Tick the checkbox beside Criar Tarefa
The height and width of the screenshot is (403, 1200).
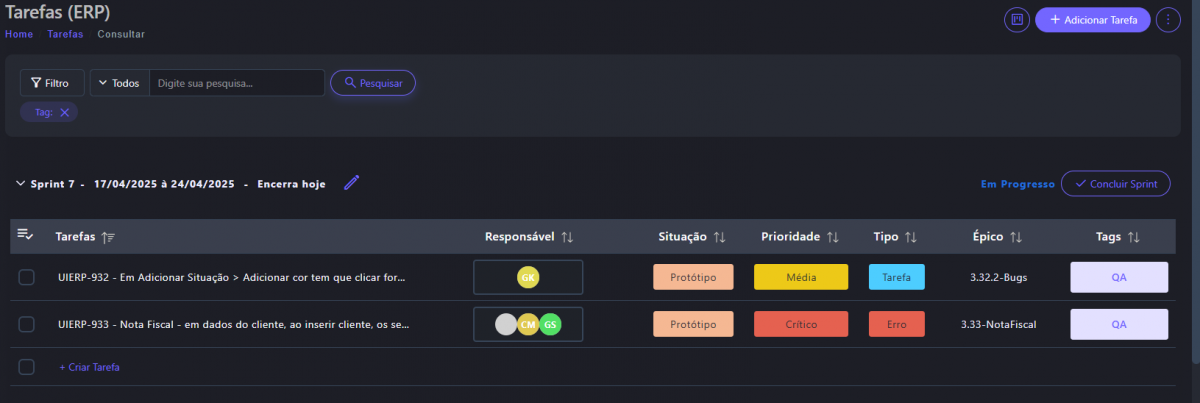(x=27, y=367)
